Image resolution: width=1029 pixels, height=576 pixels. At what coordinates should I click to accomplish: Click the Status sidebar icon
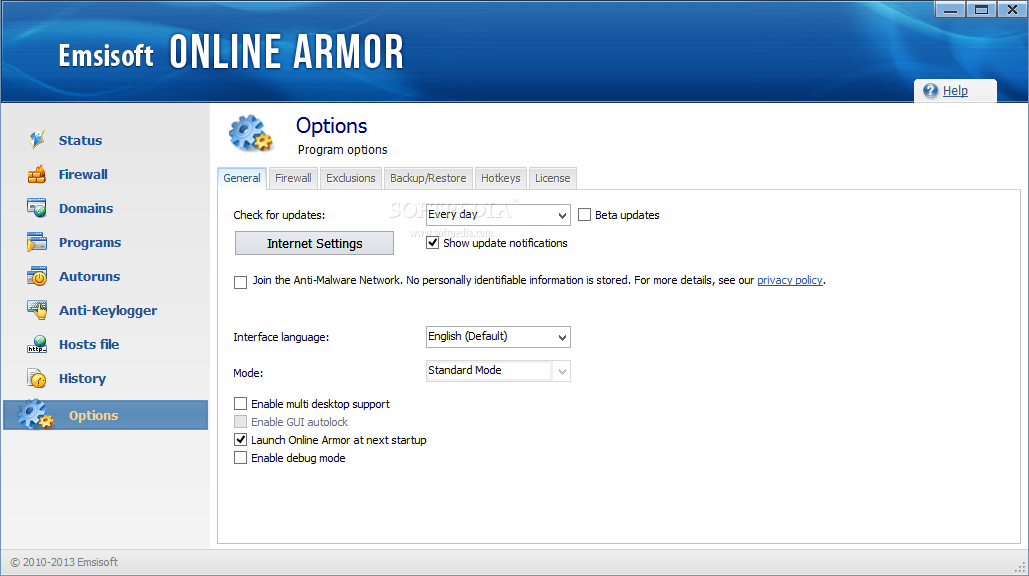click(x=37, y=139)
